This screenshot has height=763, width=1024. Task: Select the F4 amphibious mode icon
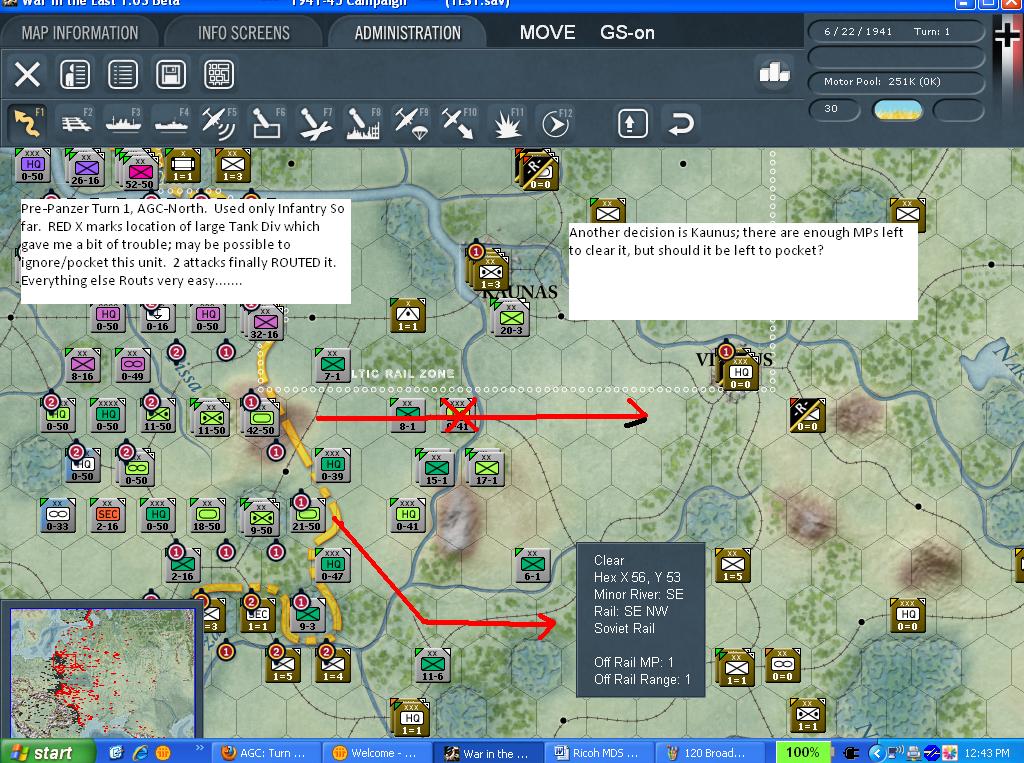(172, 122)
